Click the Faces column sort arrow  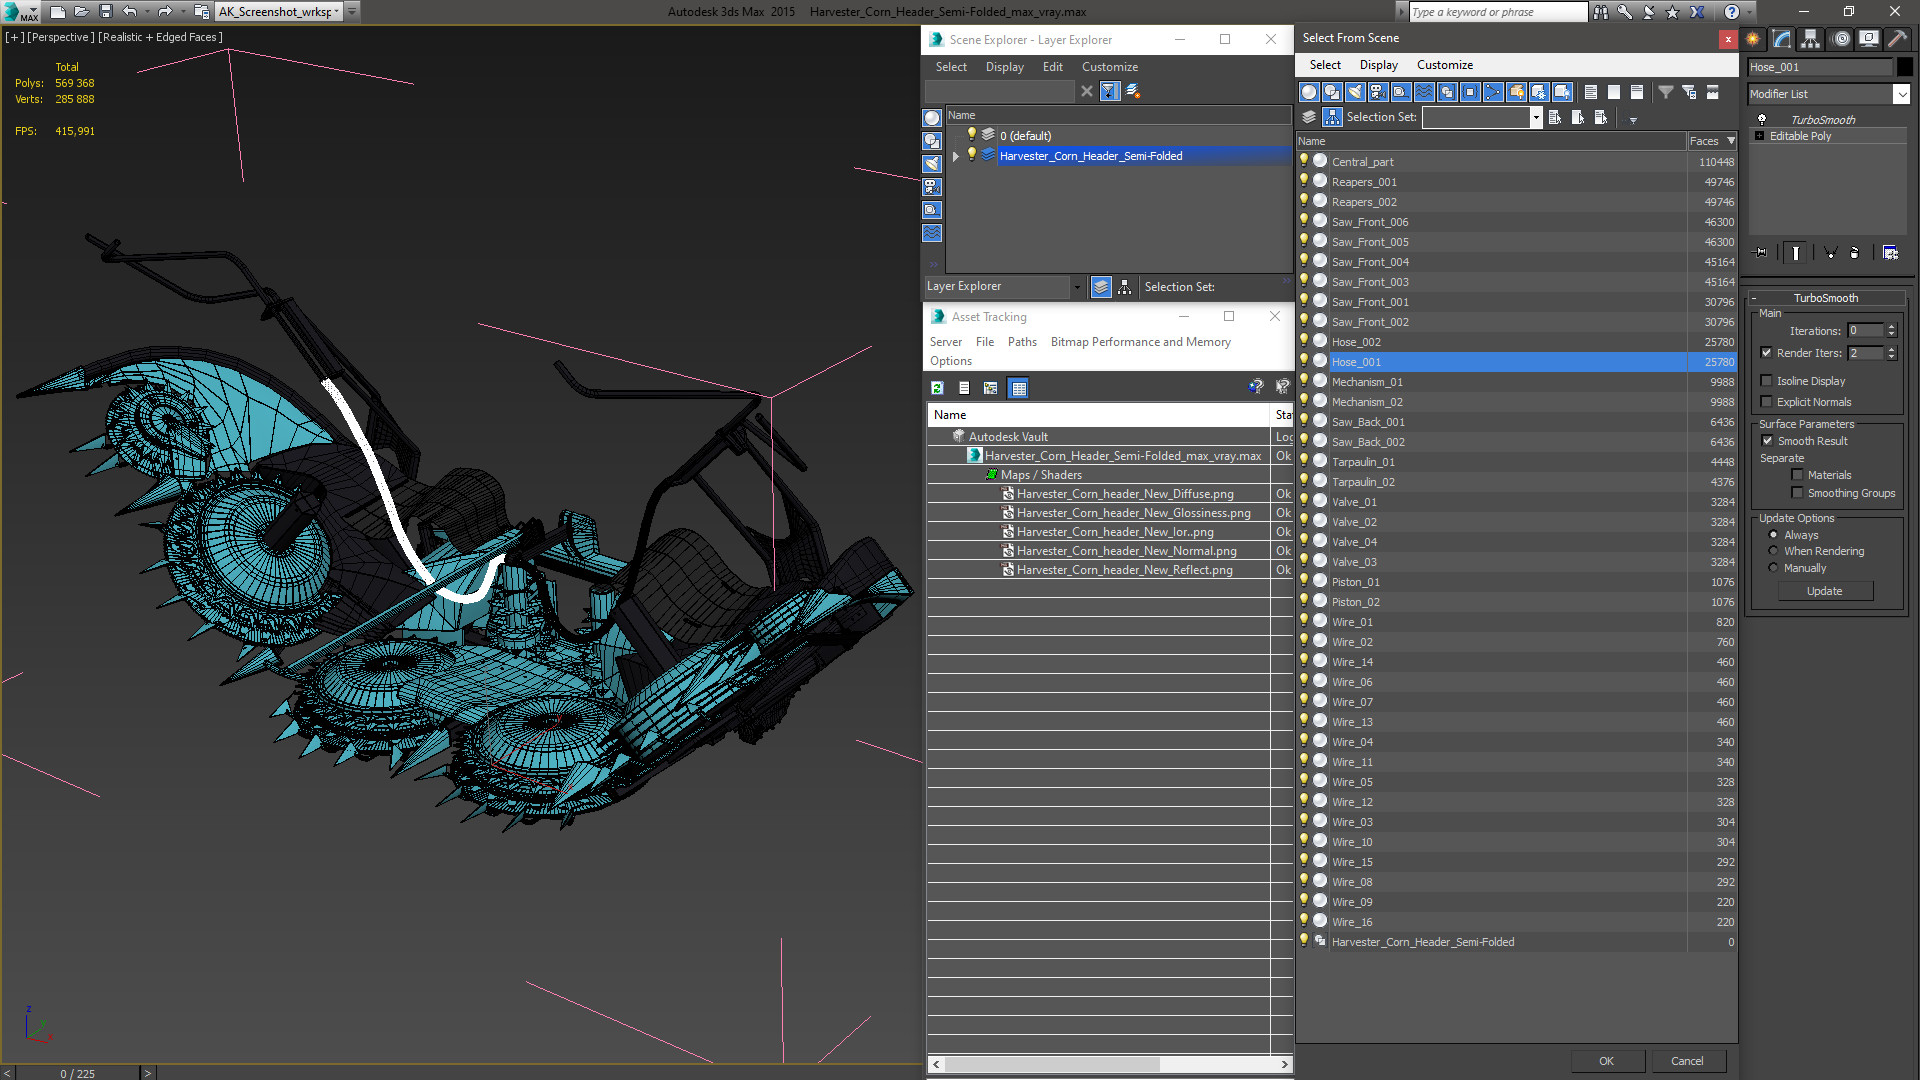click(x=1731, y=141)
